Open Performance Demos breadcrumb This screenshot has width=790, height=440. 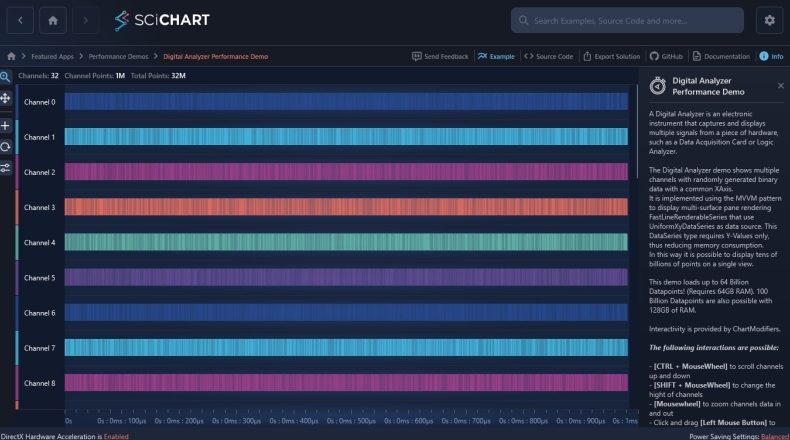(x=118, y=57)
